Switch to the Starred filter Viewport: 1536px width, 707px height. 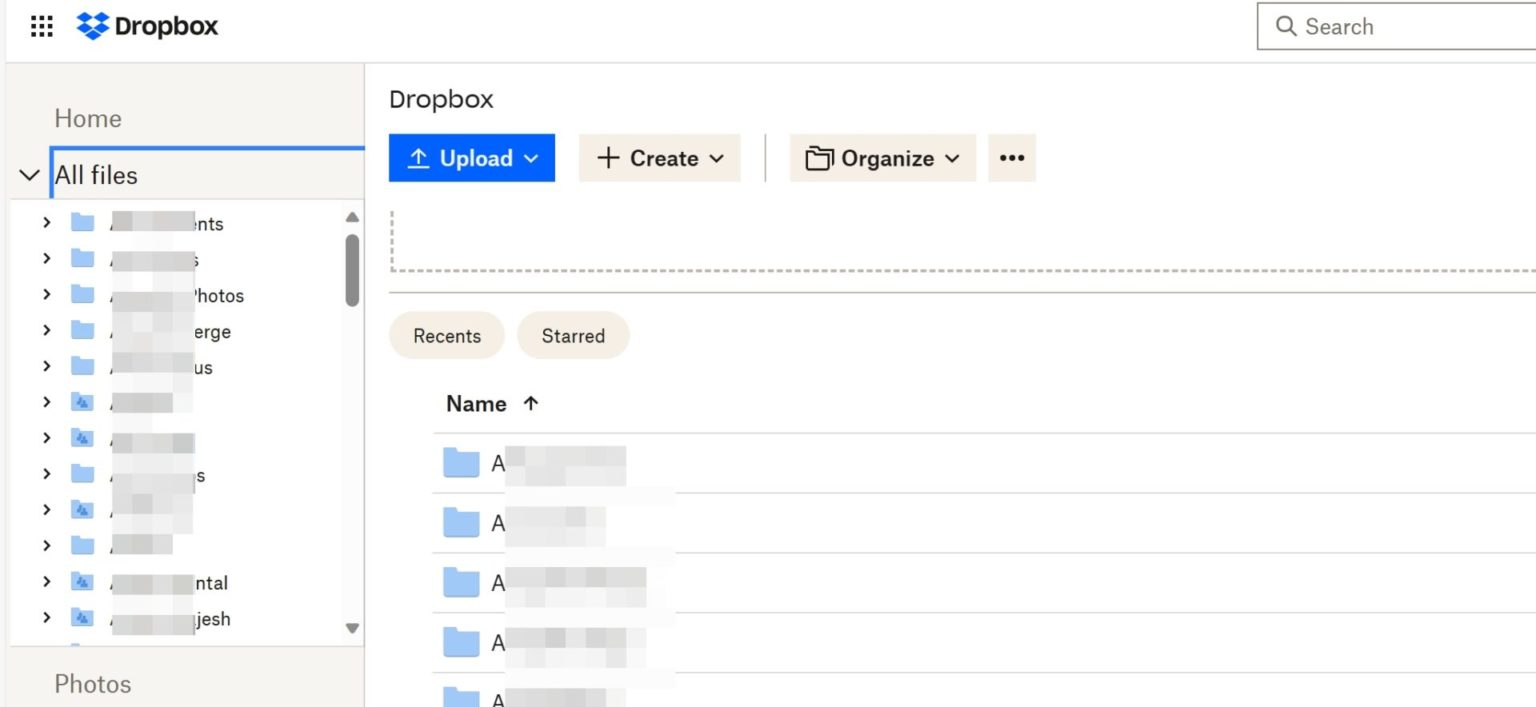573,336
